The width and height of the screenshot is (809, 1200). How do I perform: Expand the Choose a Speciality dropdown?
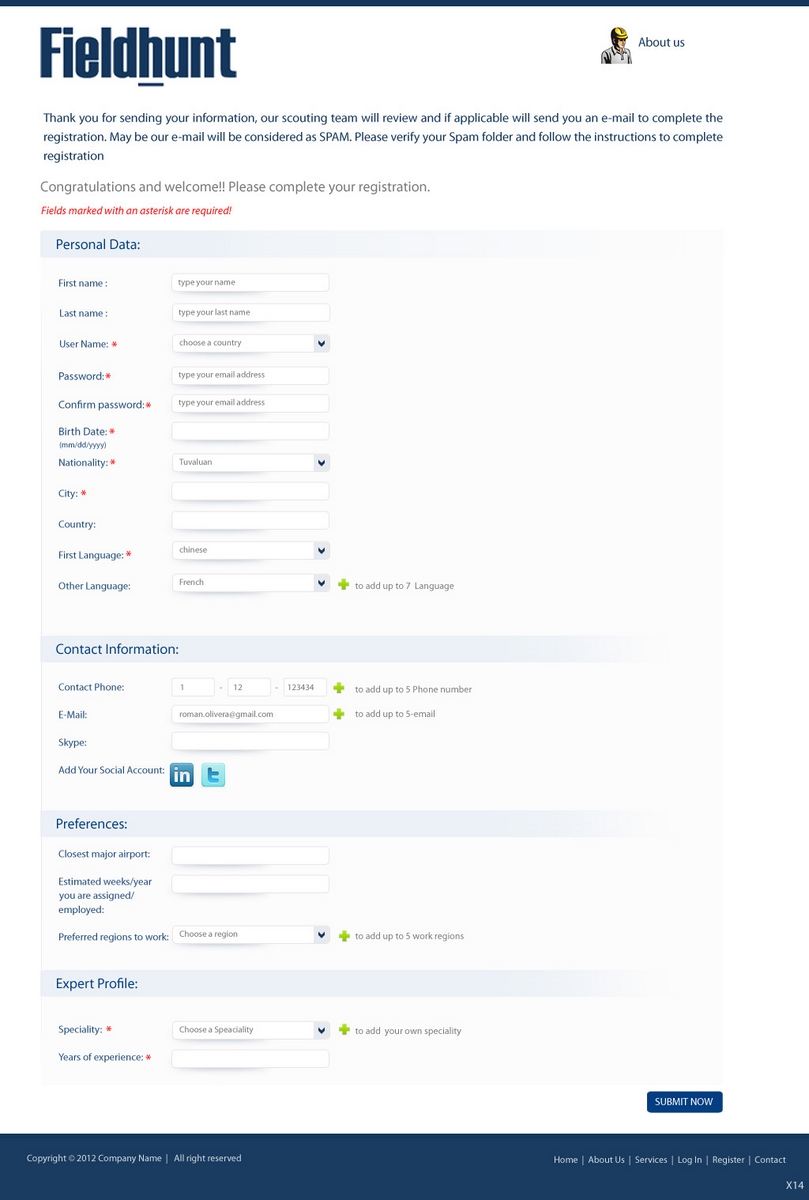pos(251,1030)
